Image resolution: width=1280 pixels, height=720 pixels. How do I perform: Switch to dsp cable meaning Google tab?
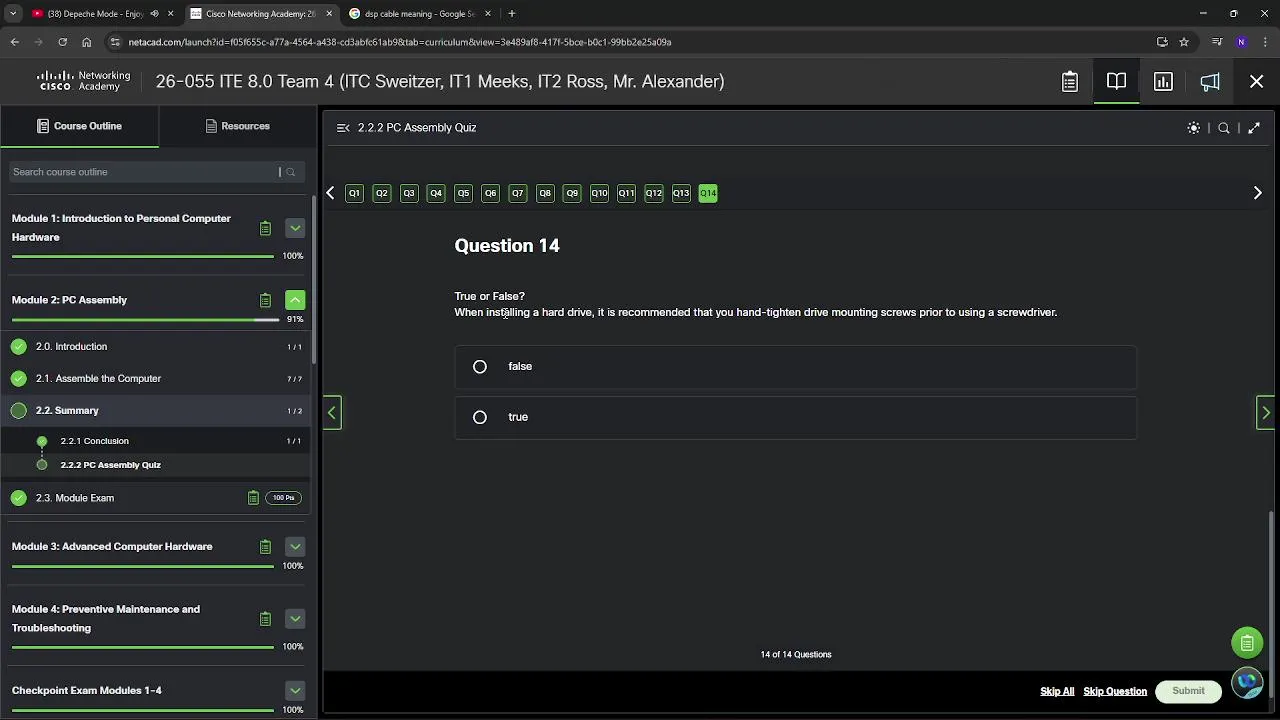click(419, 14)
